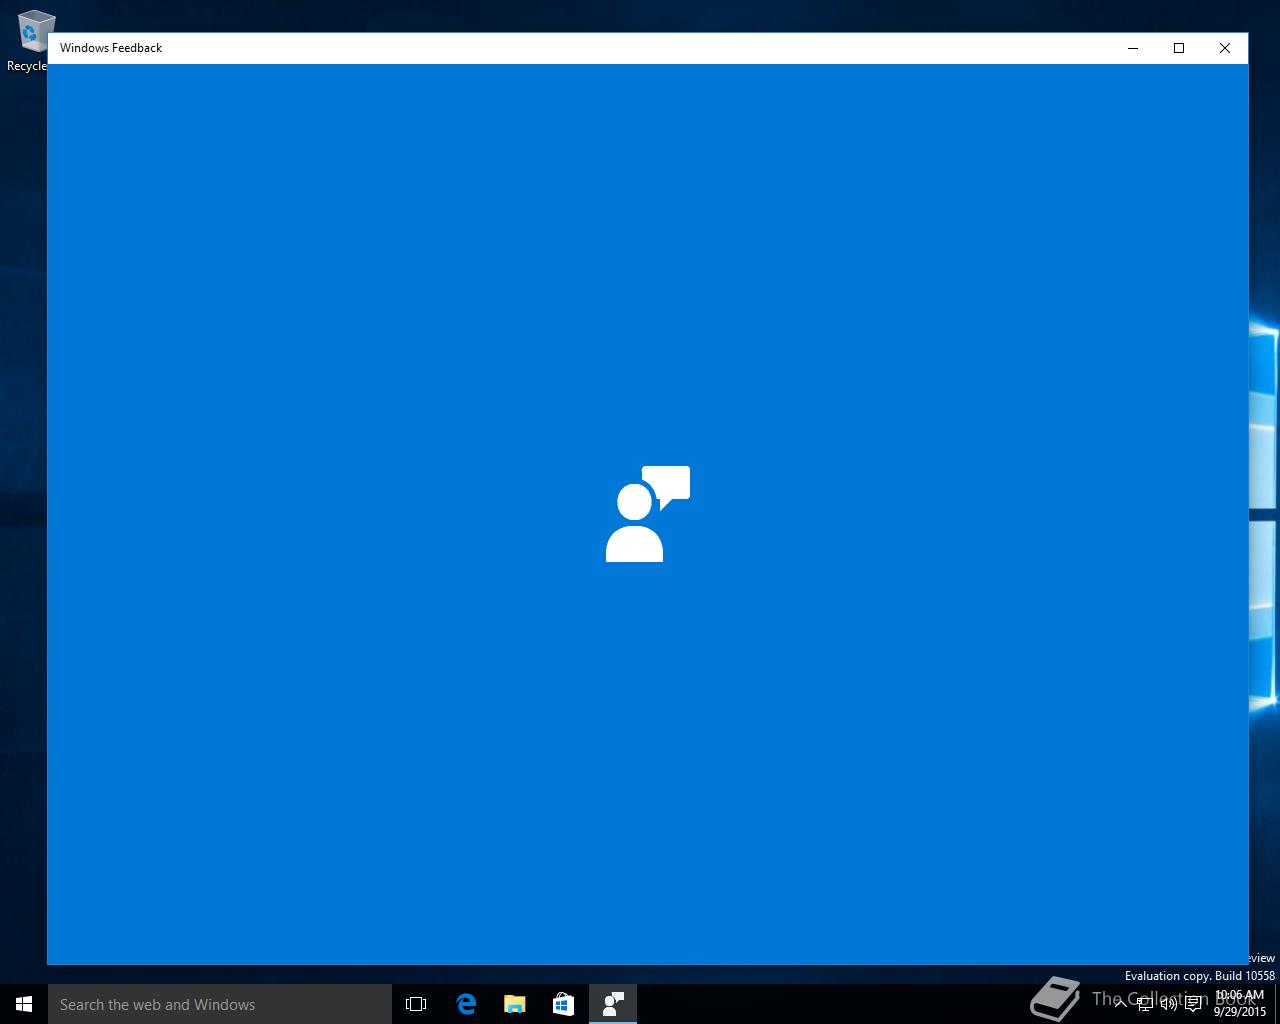The image size is (1280, 1024).
Task: Open File Explorer from the taskbar
Action: [x=515, y=1004]
